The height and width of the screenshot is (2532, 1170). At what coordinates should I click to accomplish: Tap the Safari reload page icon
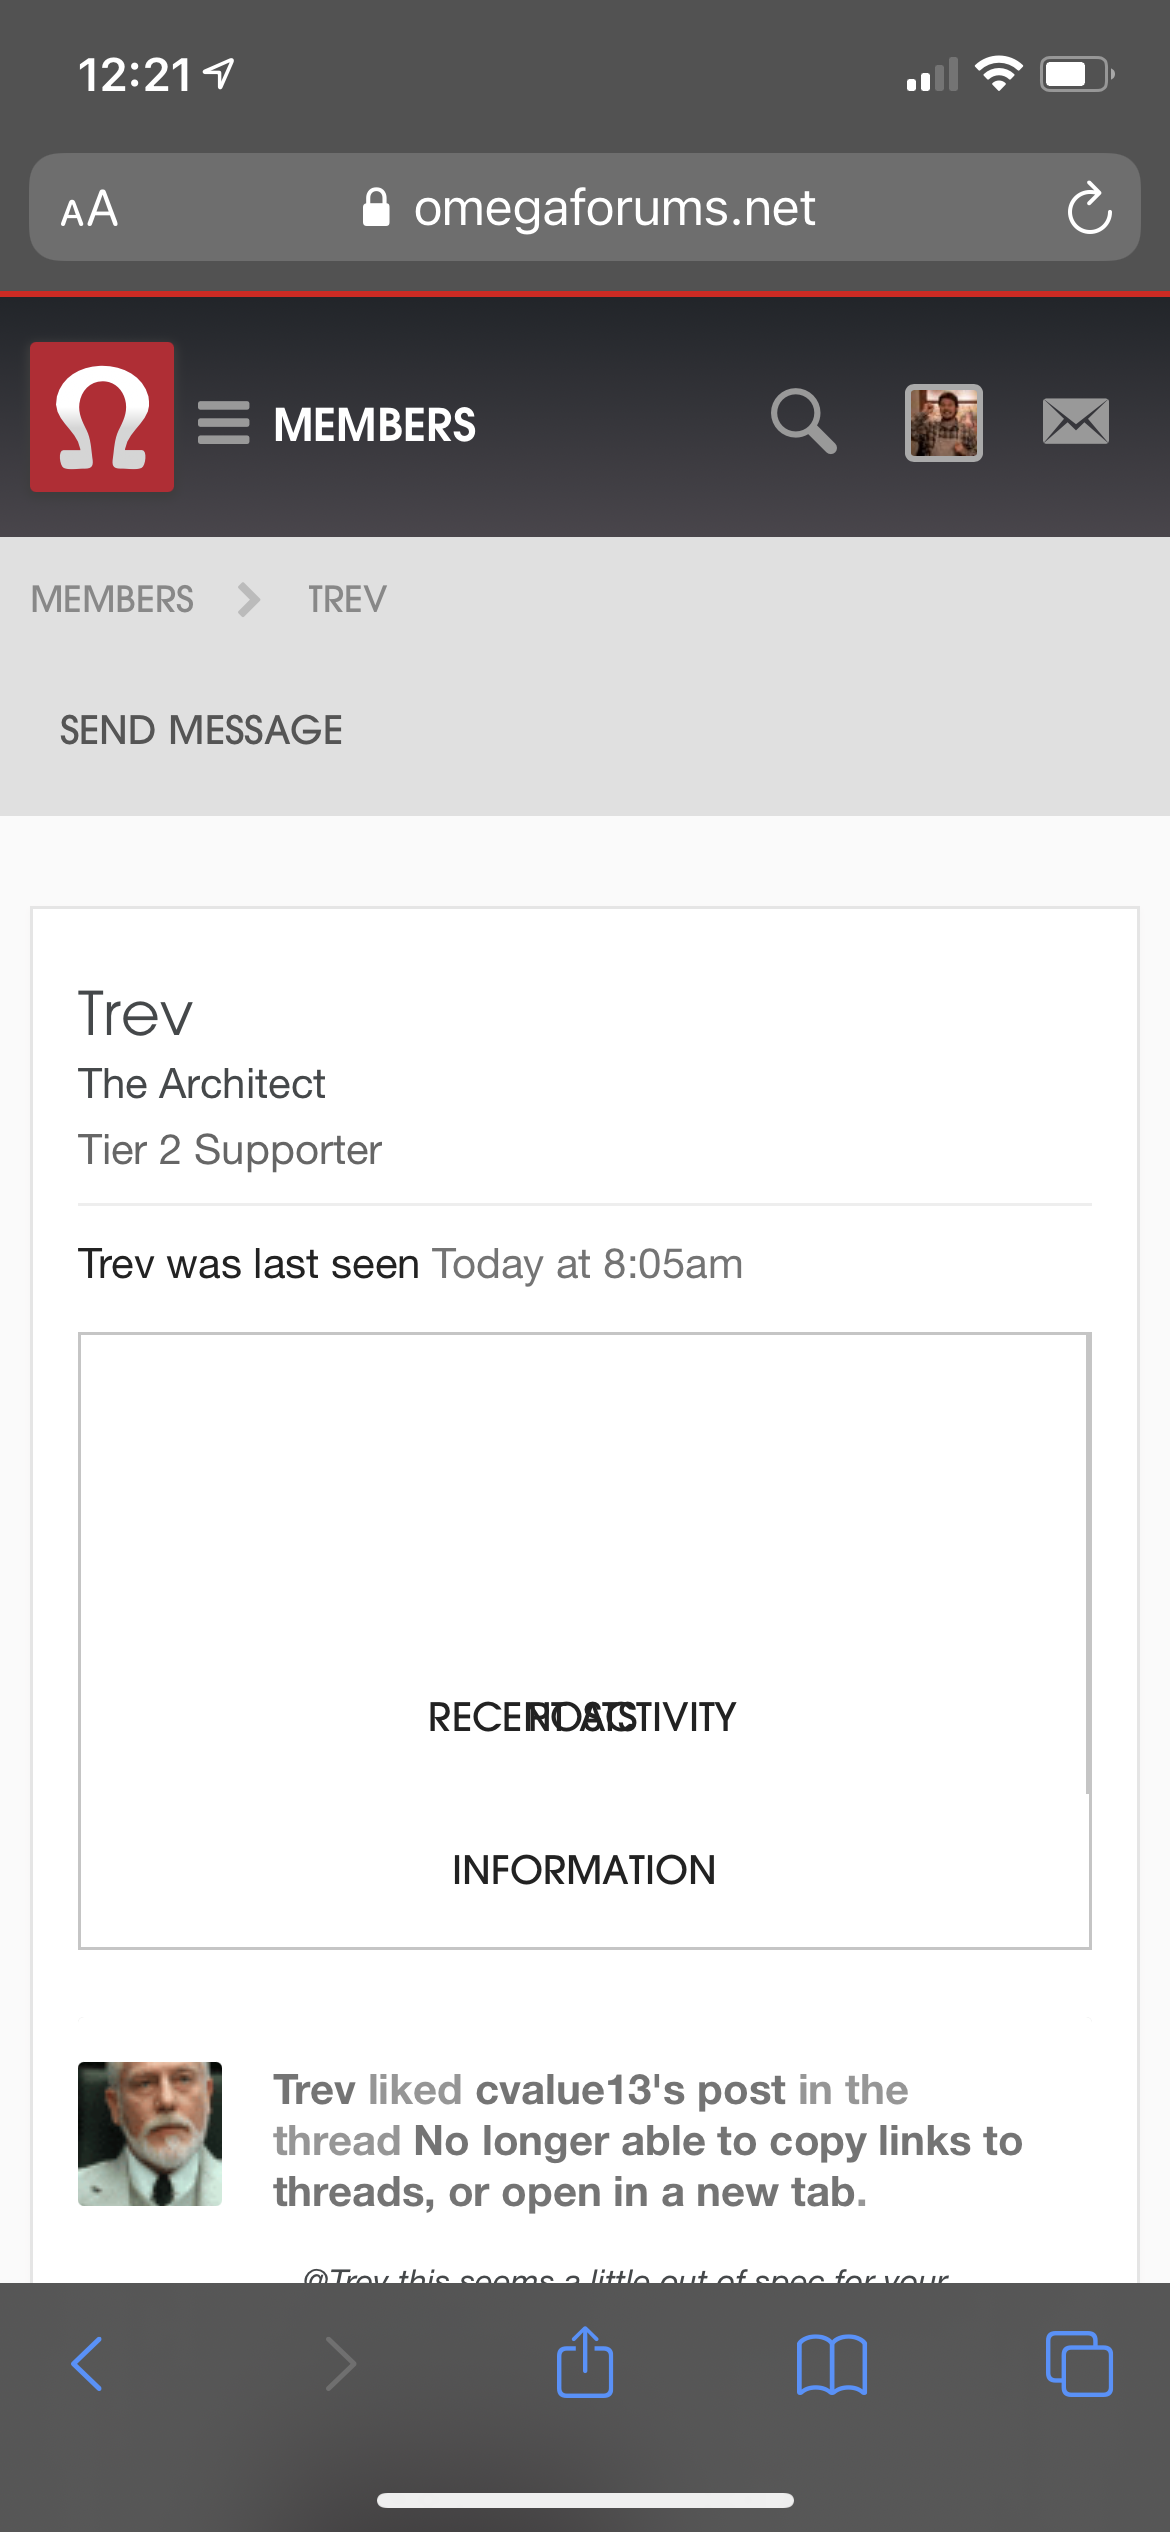coord(1089,209)
